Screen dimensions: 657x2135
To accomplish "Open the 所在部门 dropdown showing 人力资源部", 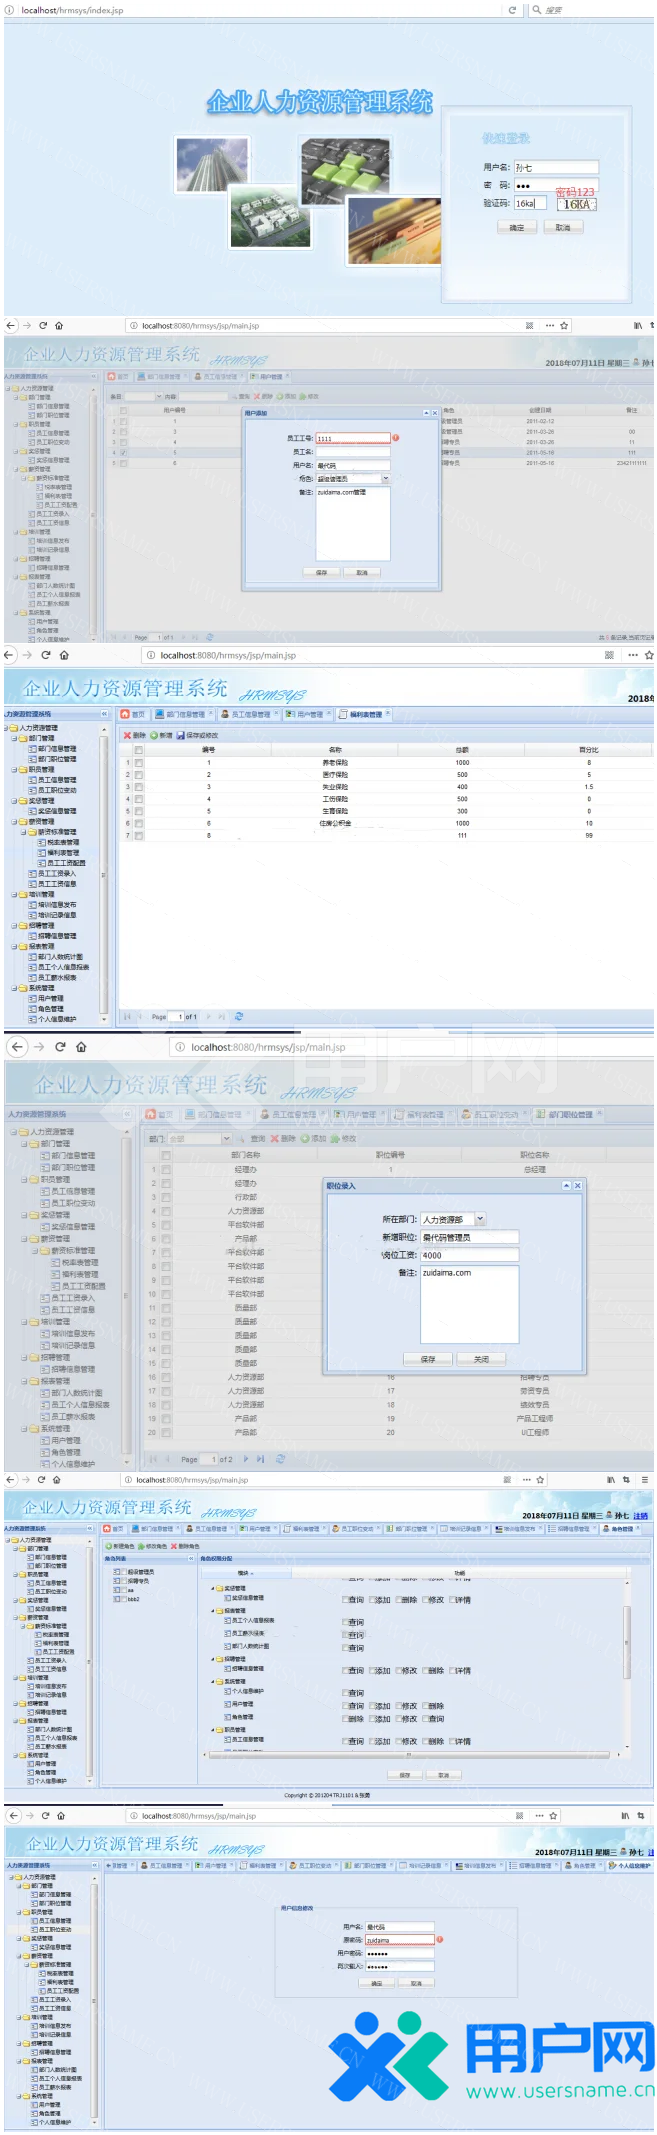I will tap(480, 1219).
